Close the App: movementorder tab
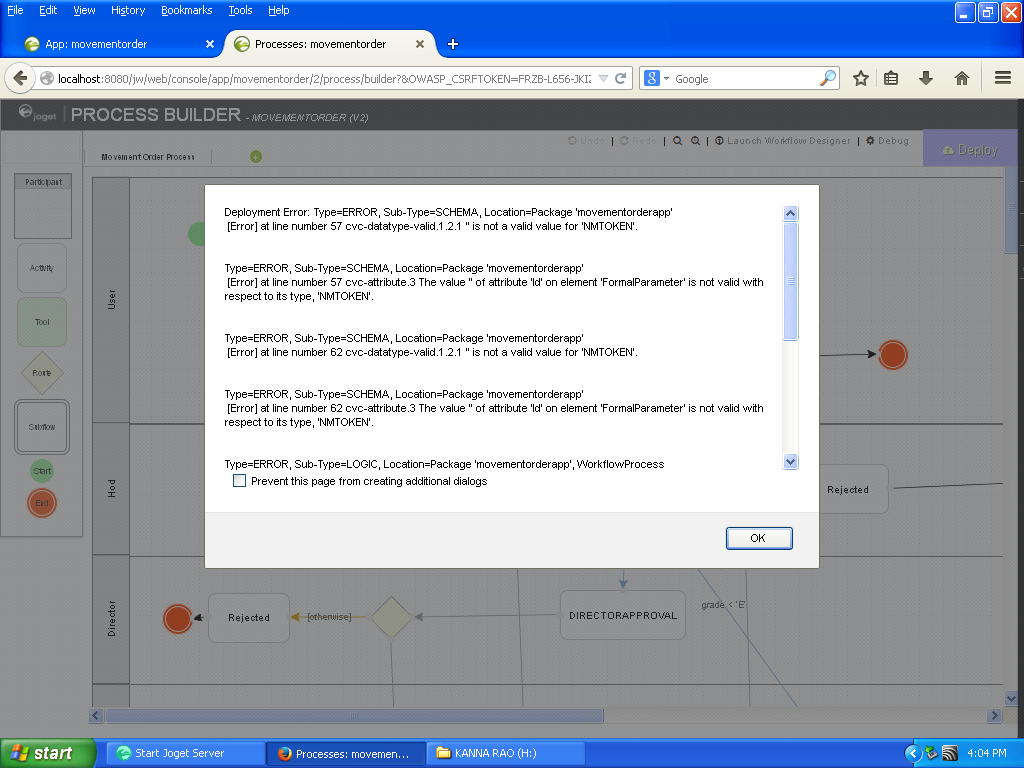 click(x=210, y=44)
